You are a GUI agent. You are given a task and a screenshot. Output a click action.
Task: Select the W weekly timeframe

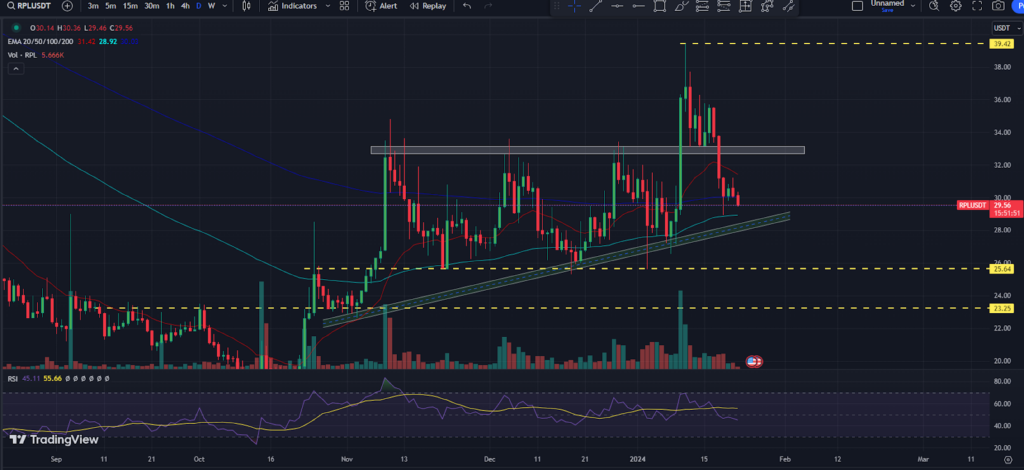pos(212,6)
